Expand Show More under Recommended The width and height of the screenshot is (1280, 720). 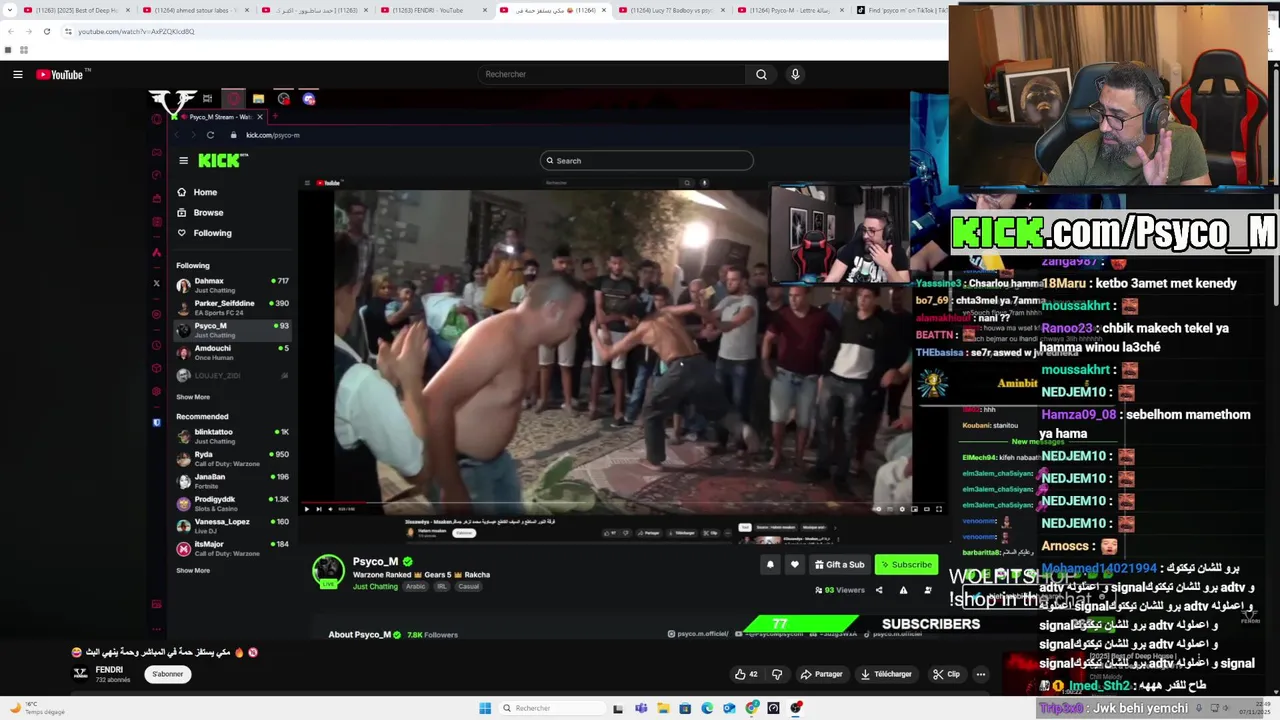(193, 570)
